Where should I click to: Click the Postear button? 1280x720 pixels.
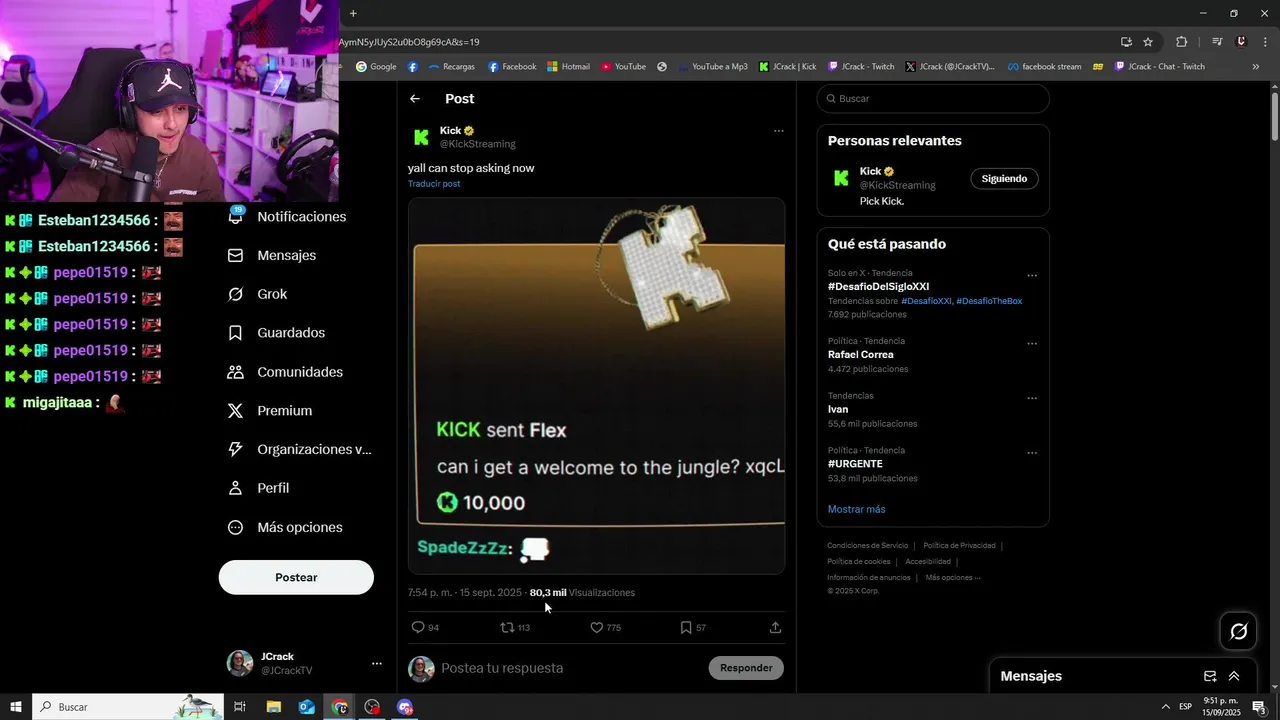(x=296, y=577)
